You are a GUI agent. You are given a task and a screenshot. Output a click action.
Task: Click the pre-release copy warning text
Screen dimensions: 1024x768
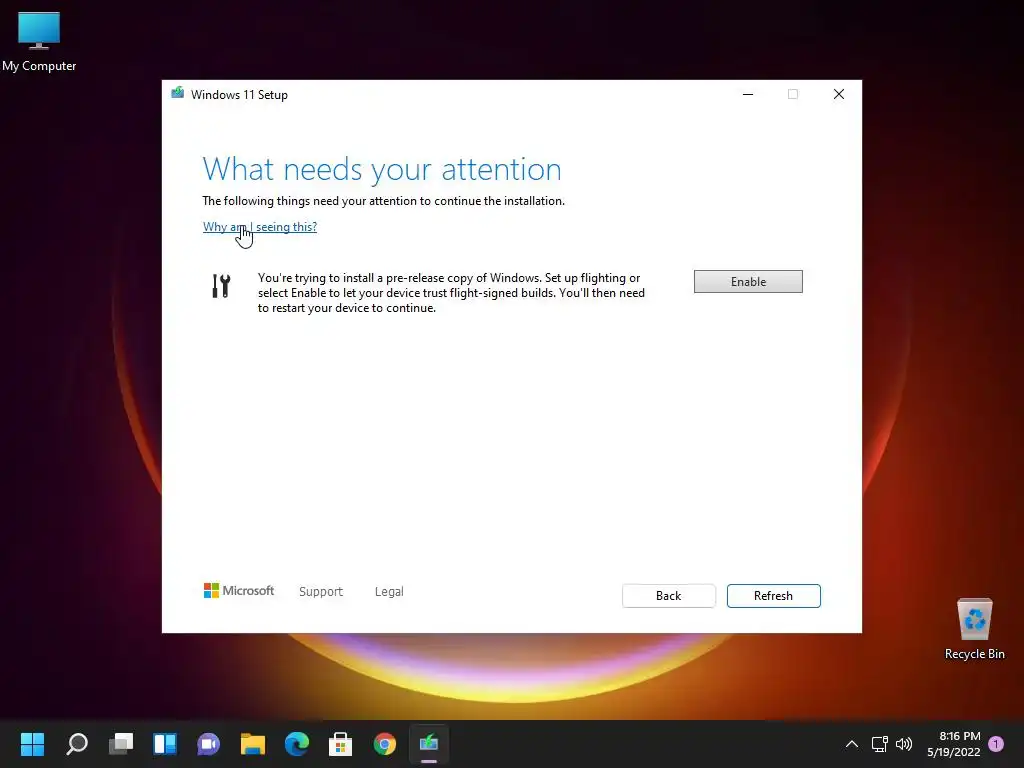coord(451,293)
